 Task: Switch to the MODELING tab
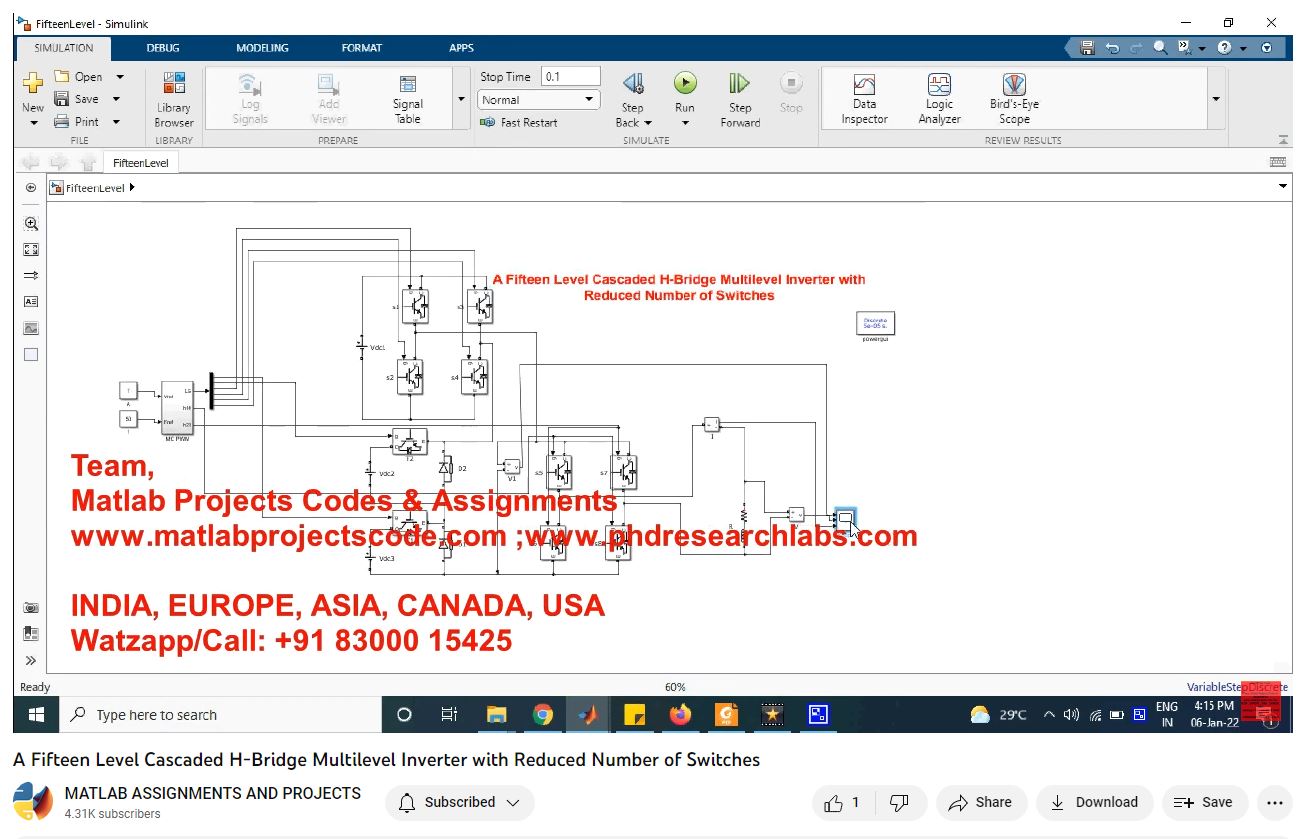pyautogui.click(x=262, y=48)
